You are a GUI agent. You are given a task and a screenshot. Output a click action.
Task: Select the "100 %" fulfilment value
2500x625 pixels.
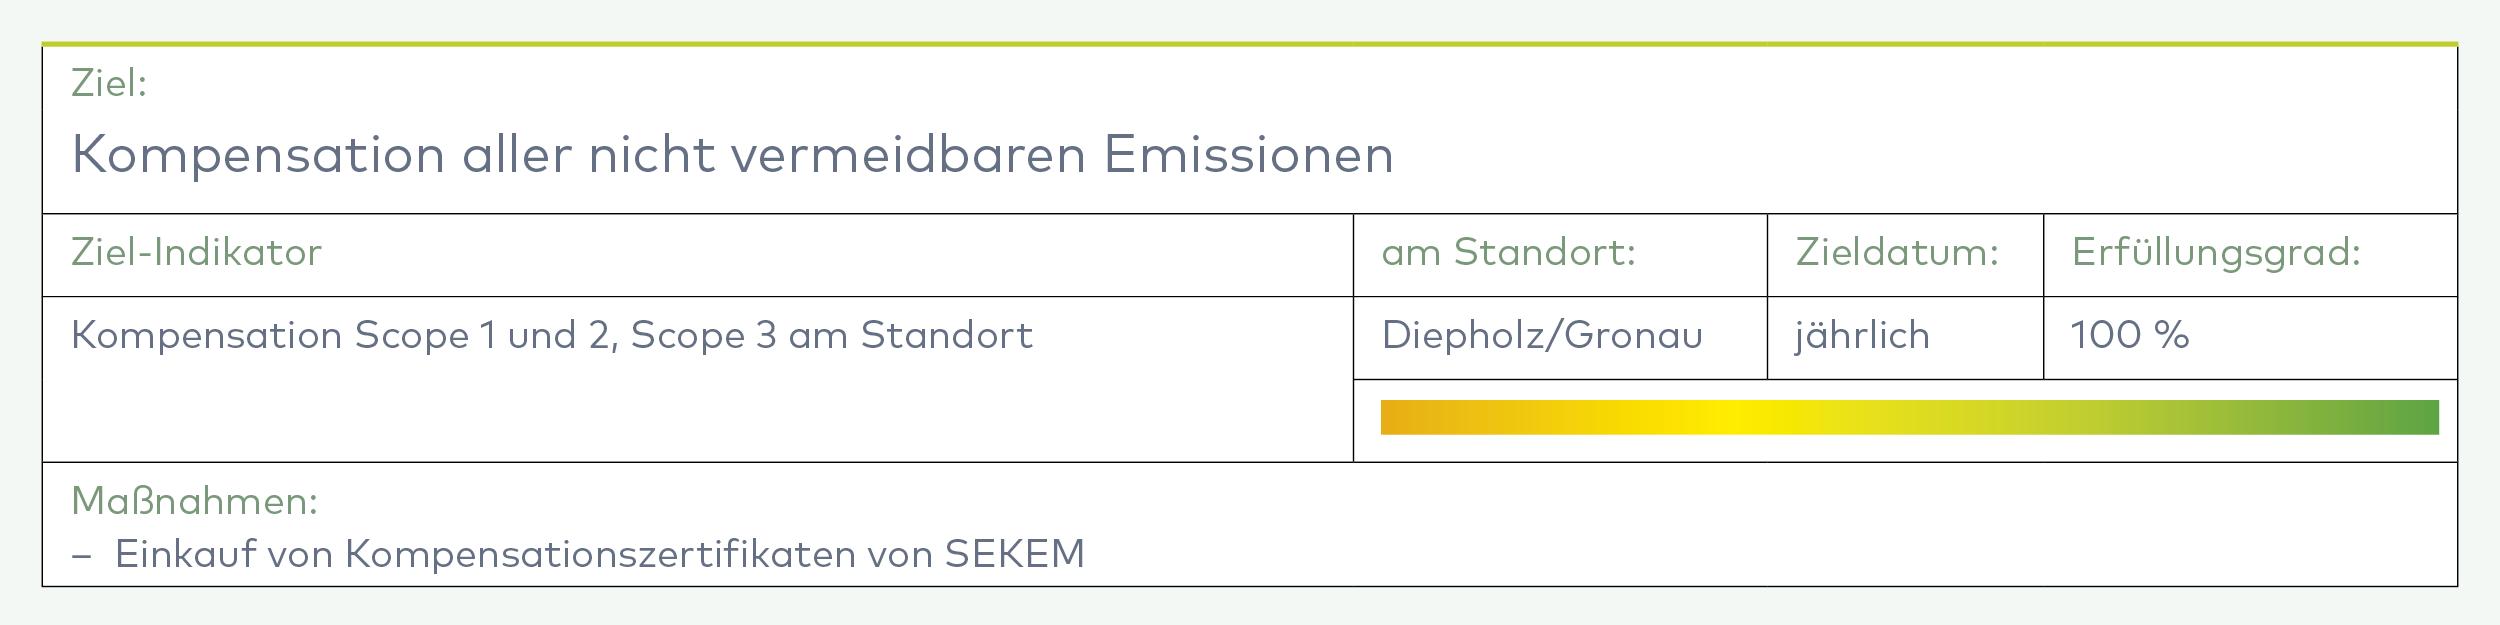pyautogui.click(x=2130, y=335)
